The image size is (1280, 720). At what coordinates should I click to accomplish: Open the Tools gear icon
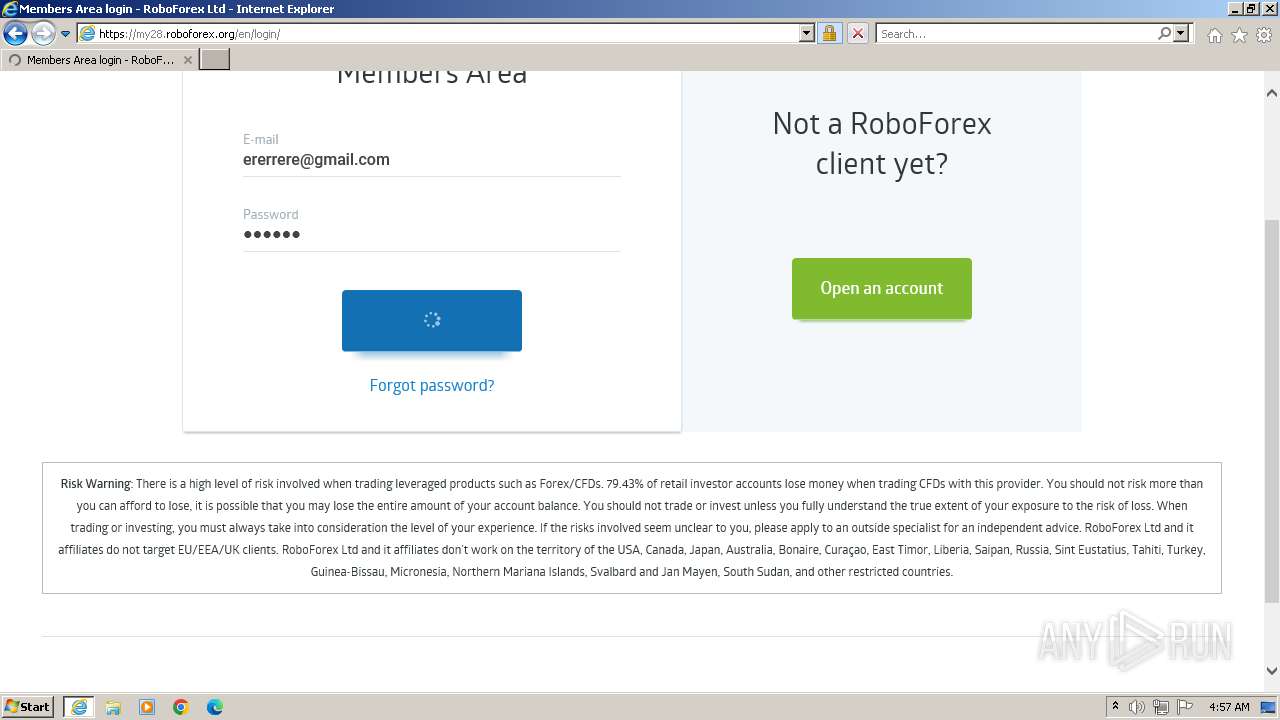(x=1264, y=35)
